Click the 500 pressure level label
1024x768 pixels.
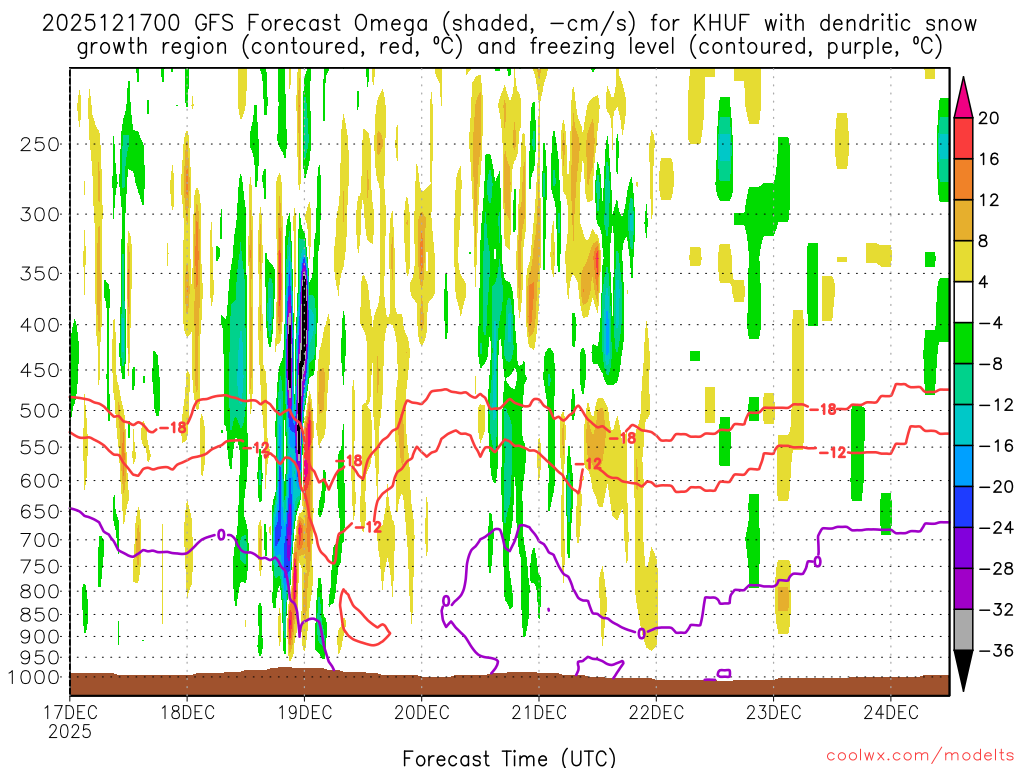pyautogui.click(x=40, y=411)
